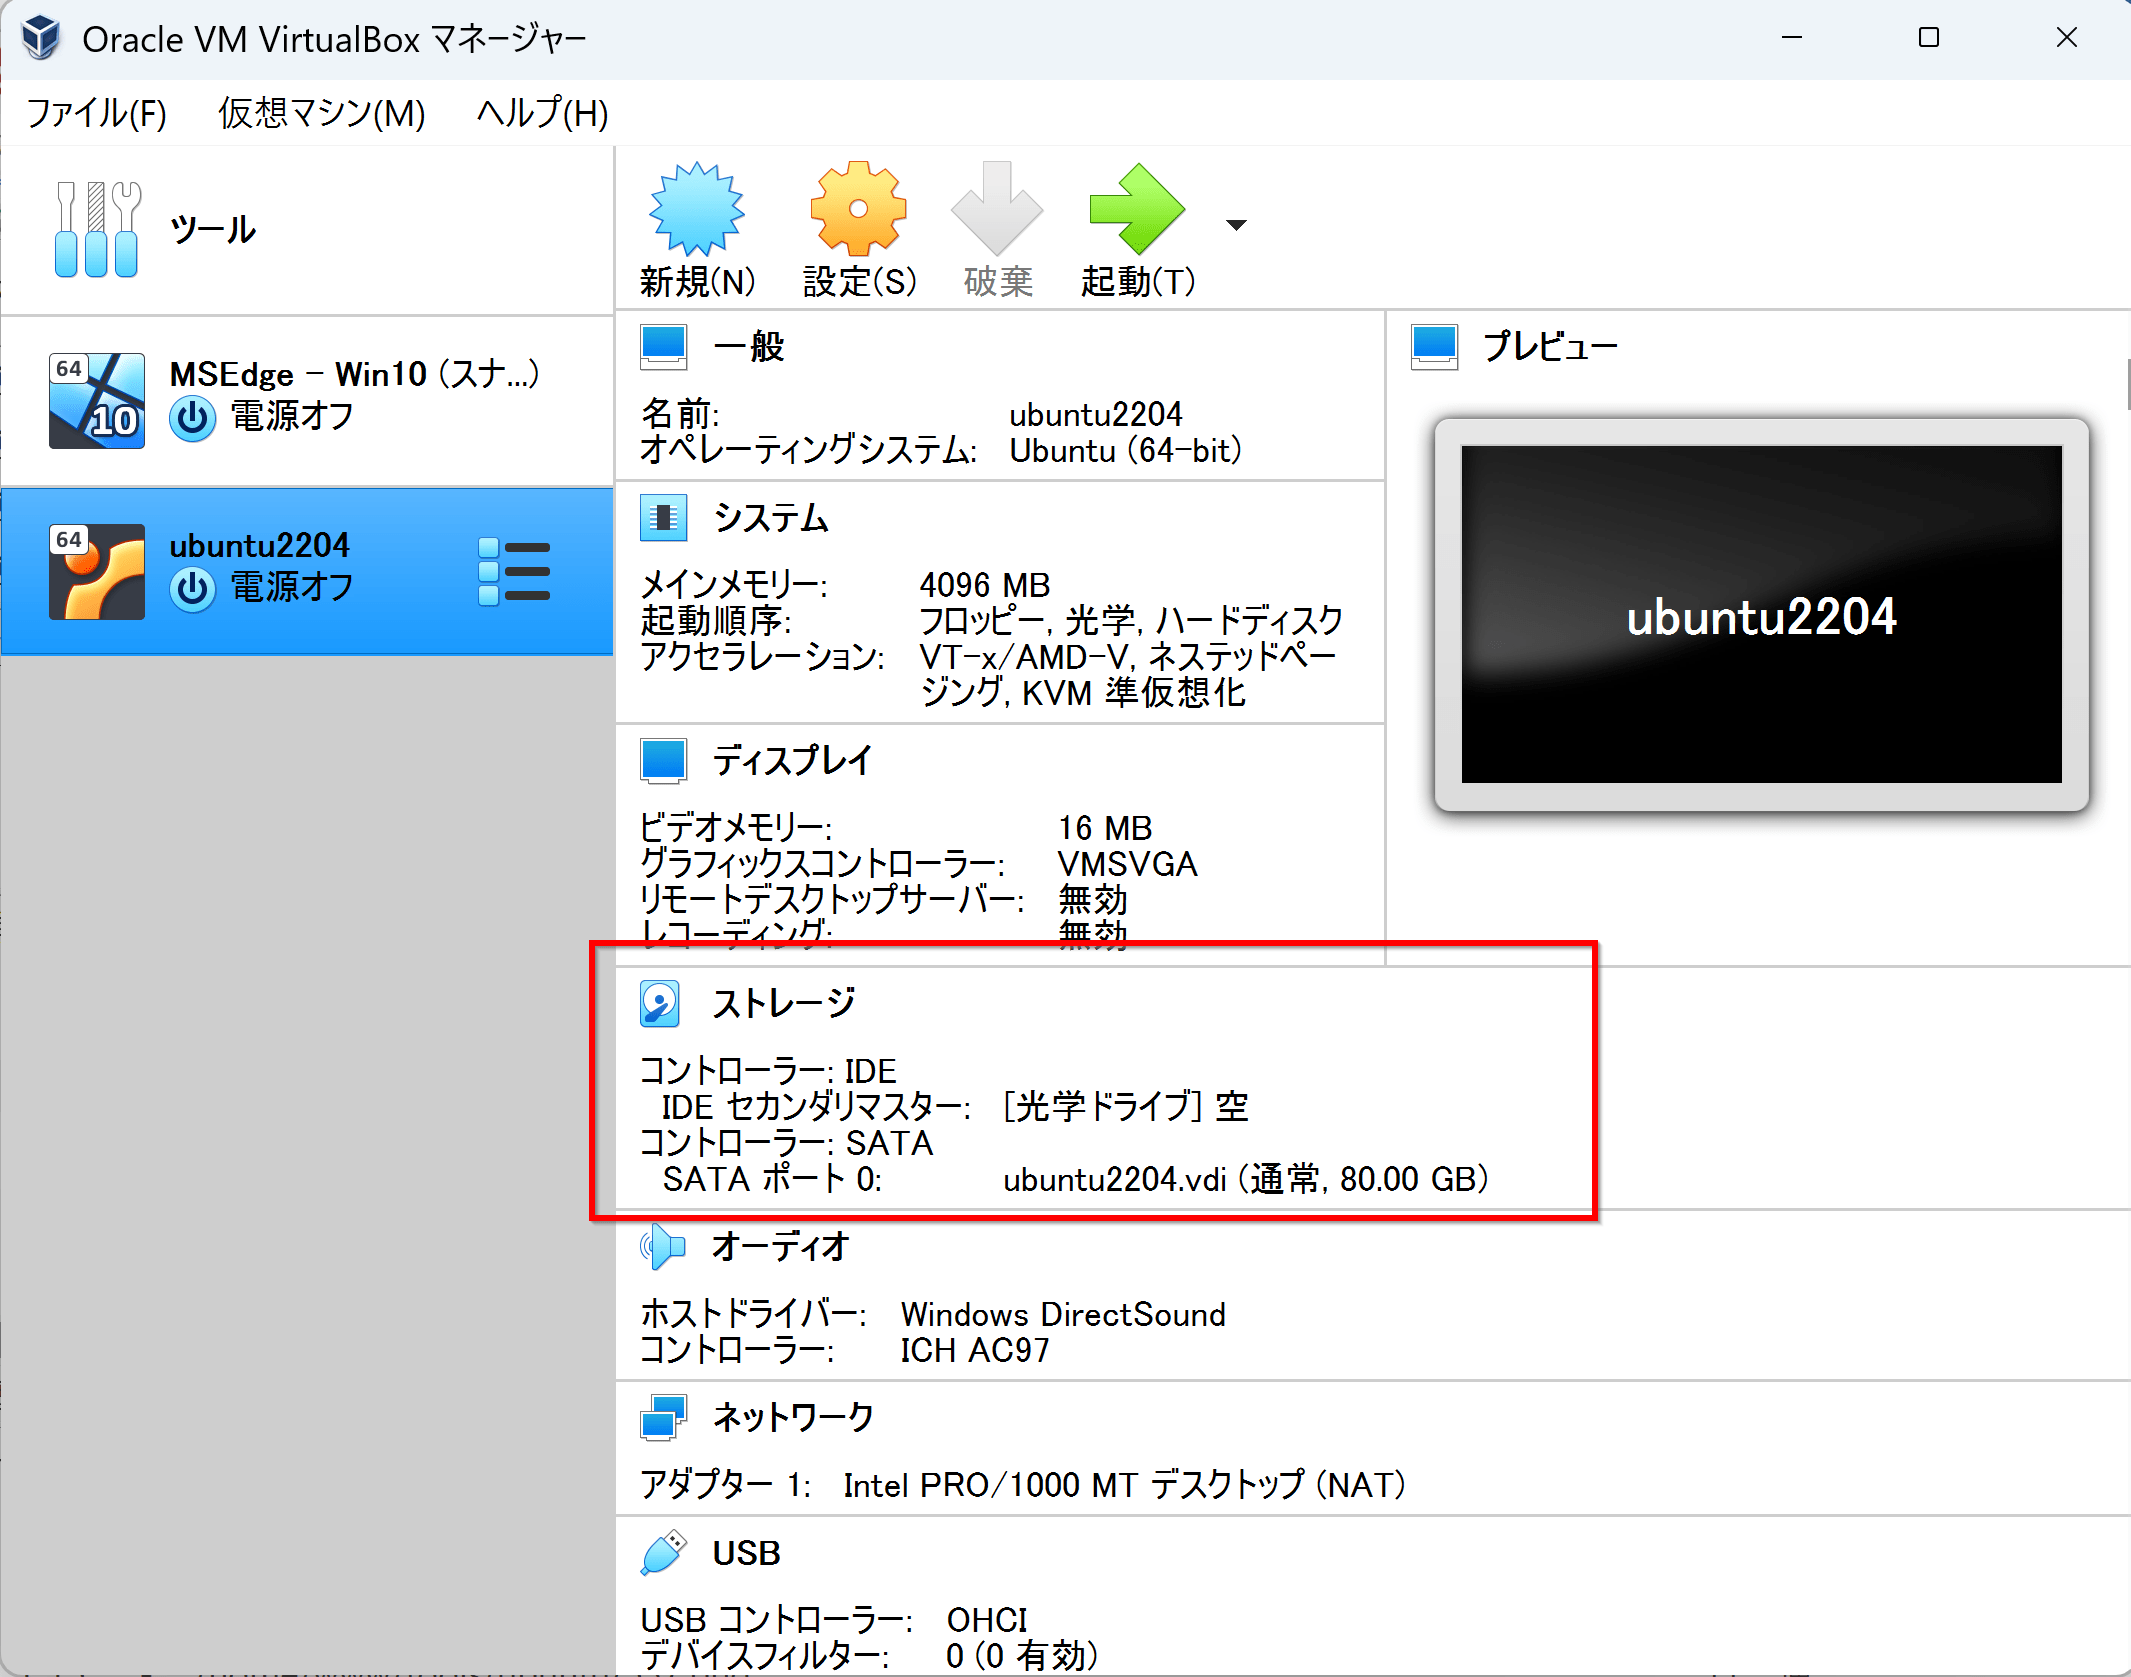Create a new virtual machine with 新規
The width and height of the screenshot is (2131, 1677).
(695, 210)
